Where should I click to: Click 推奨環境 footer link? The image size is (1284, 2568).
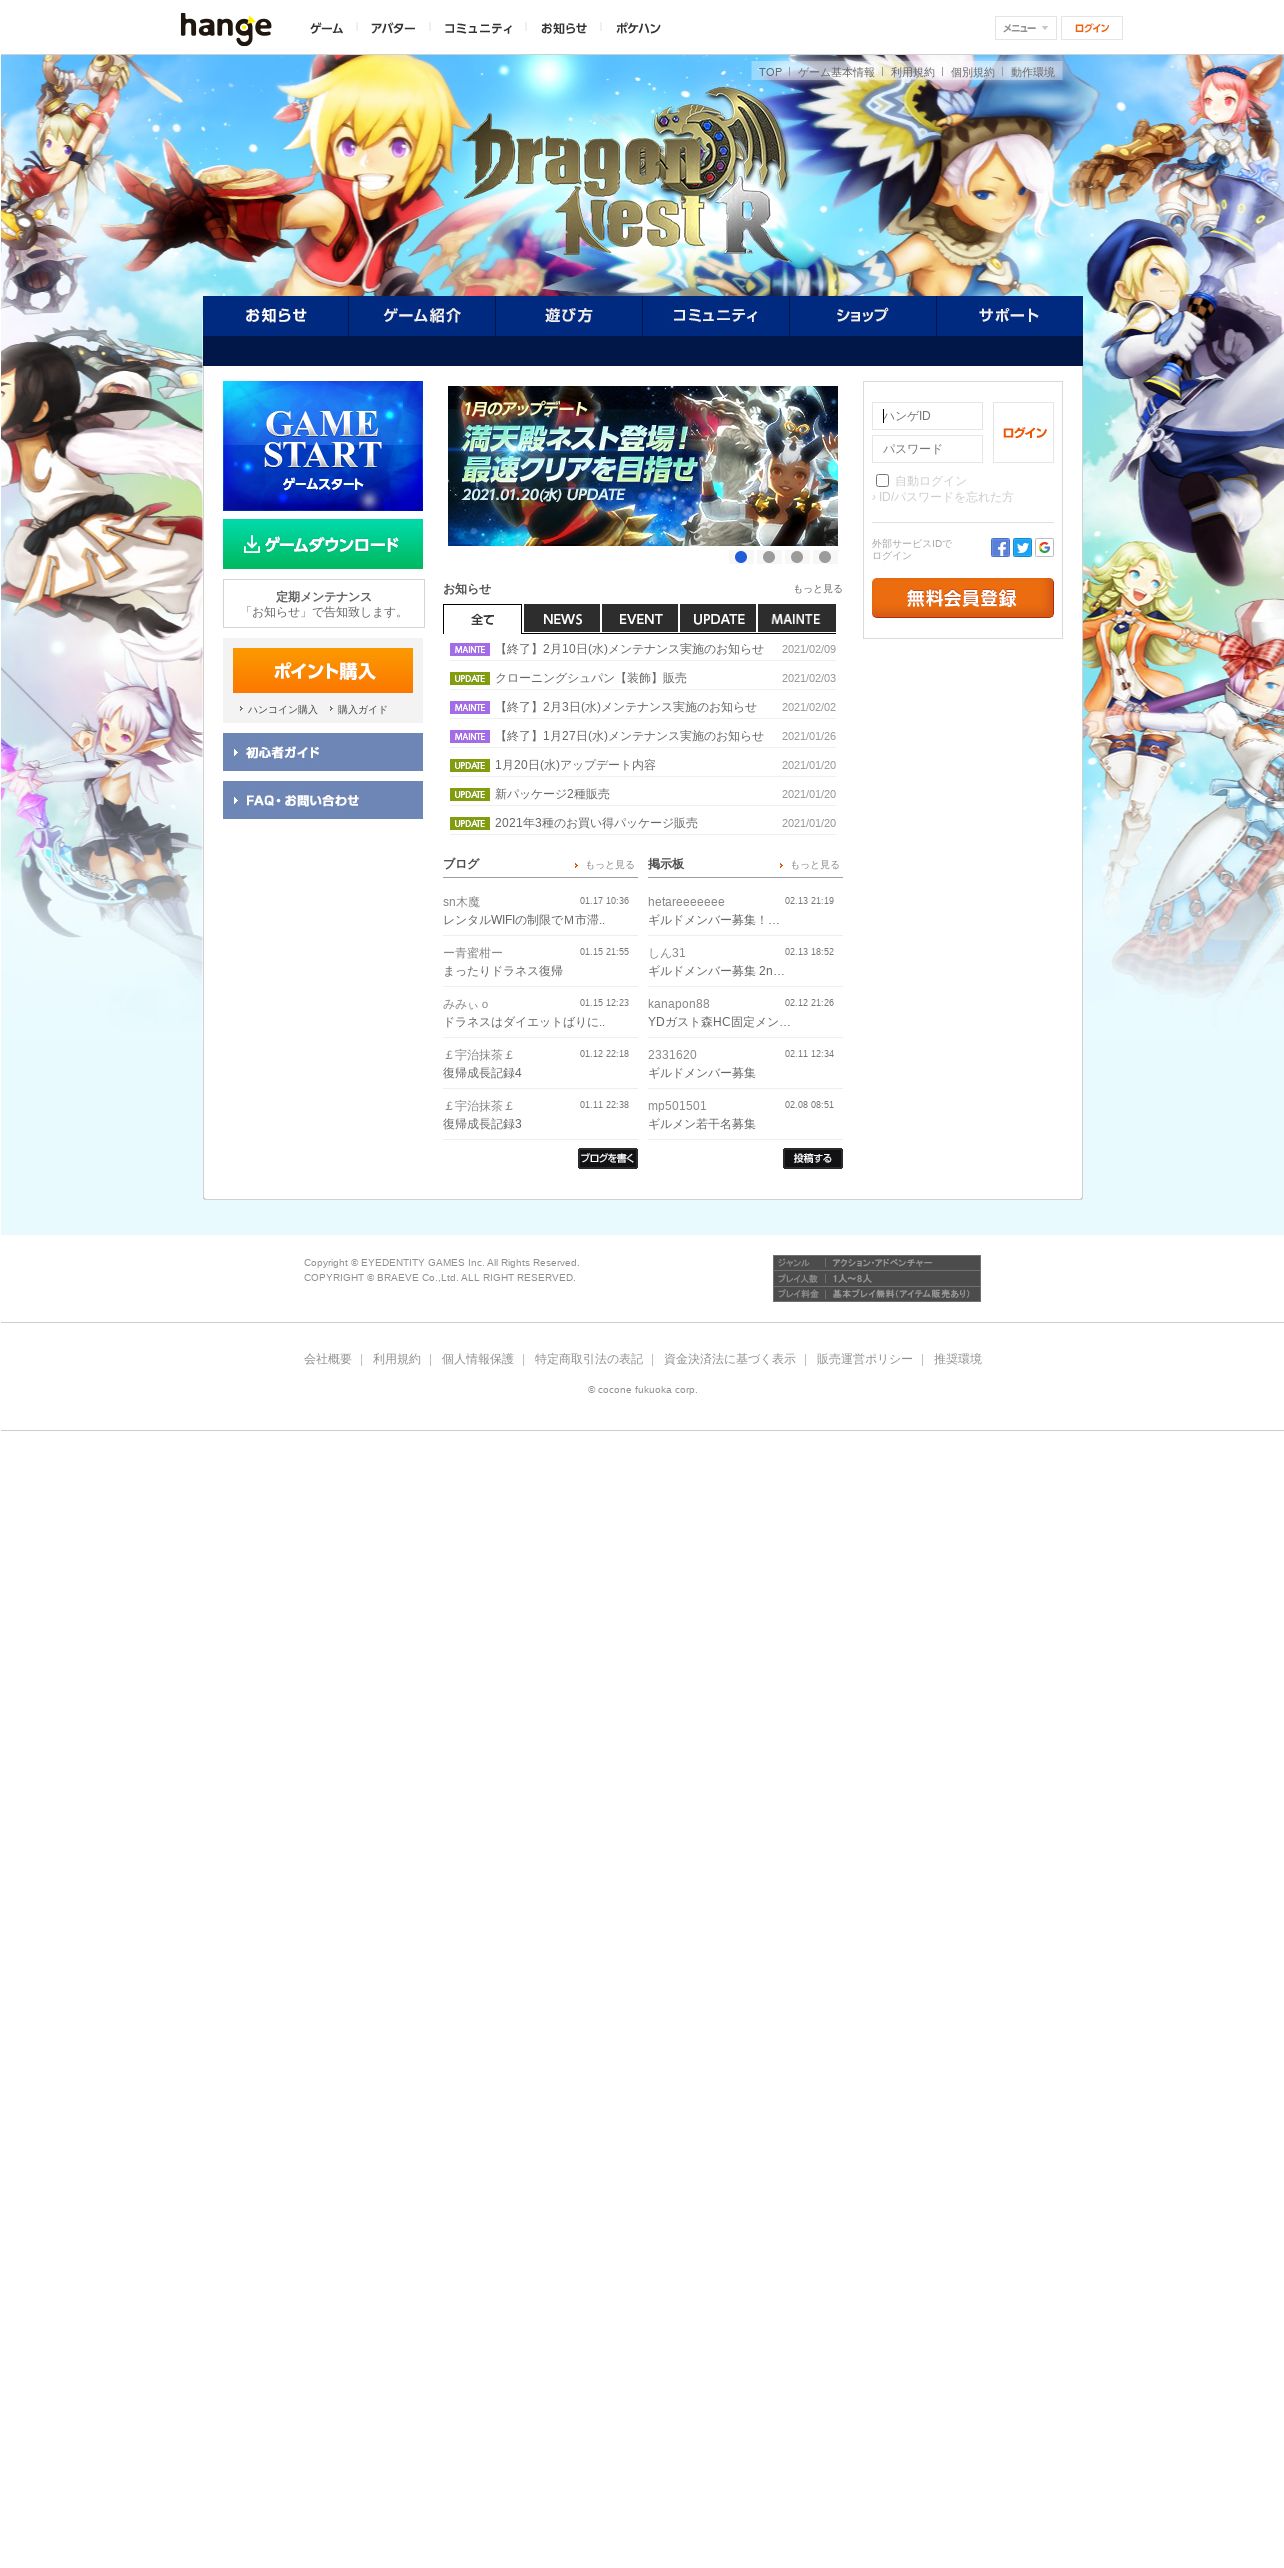point(958,1359)
